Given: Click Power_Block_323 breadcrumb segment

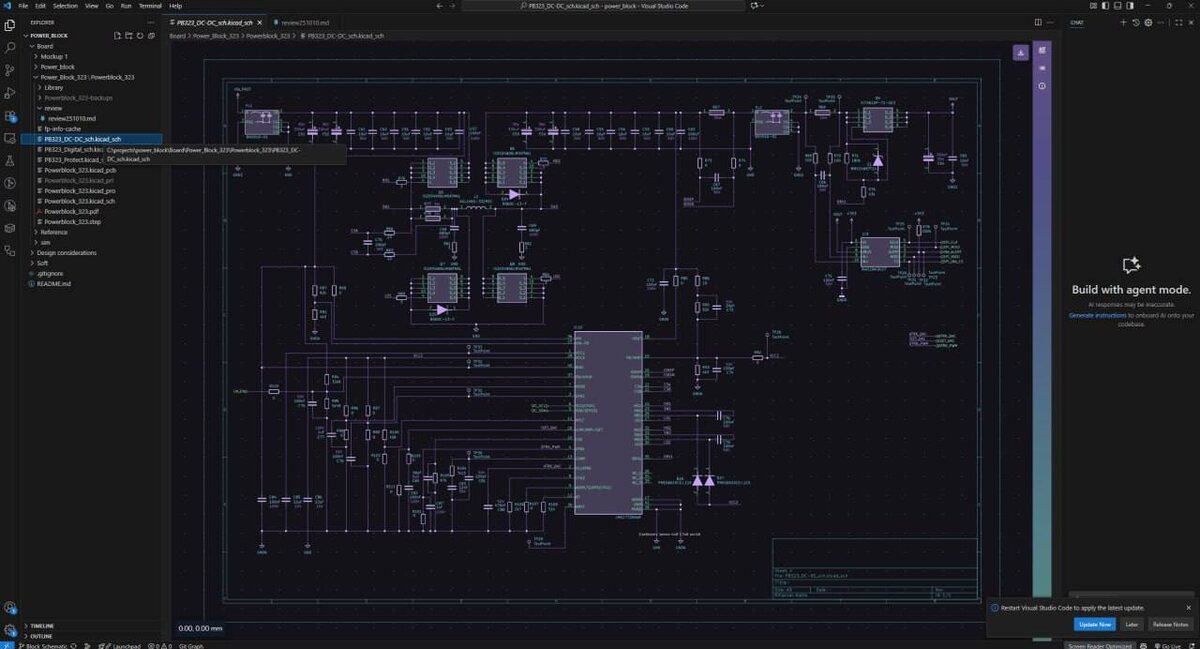Looking at the screenshot, I should pos(215,35).
